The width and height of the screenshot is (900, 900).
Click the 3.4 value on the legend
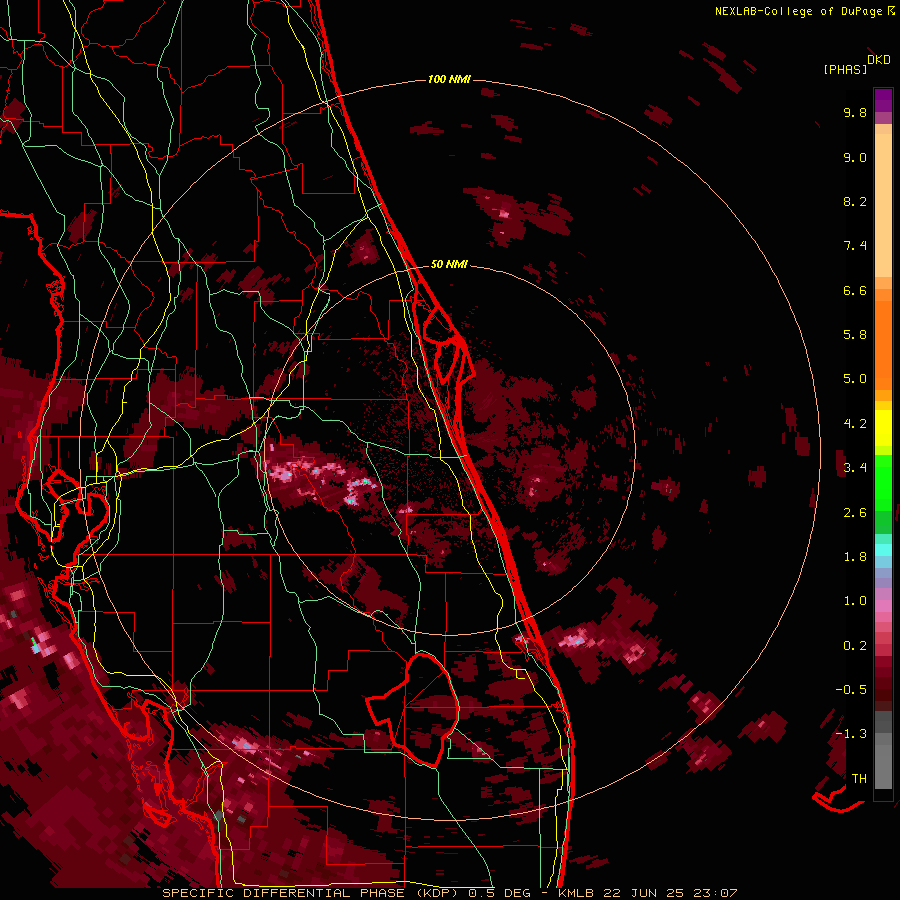click(x=855, y=468)
